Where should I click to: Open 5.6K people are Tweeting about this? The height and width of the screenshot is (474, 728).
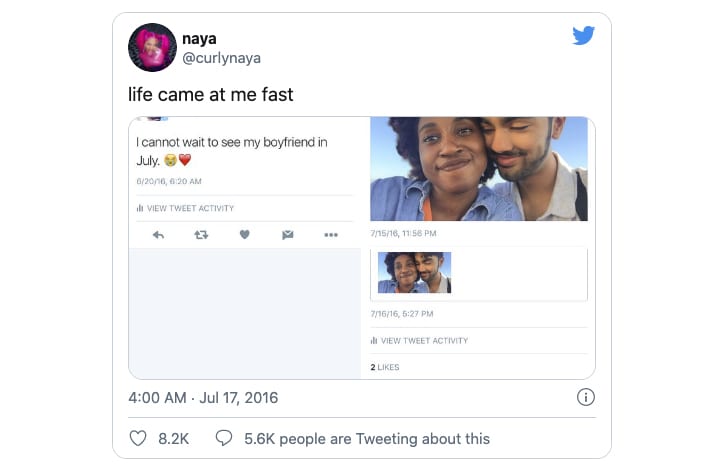pyautogui.click(x=367, y=439)
